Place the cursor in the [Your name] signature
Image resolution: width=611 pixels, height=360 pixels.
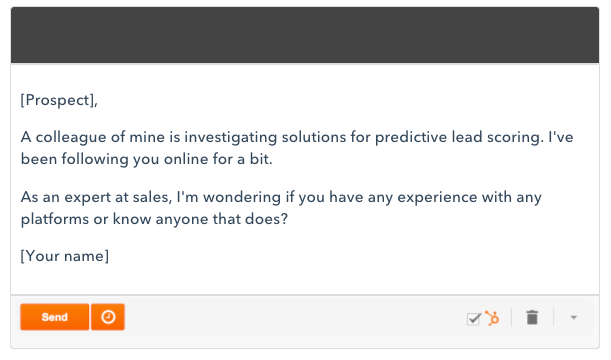65,256
